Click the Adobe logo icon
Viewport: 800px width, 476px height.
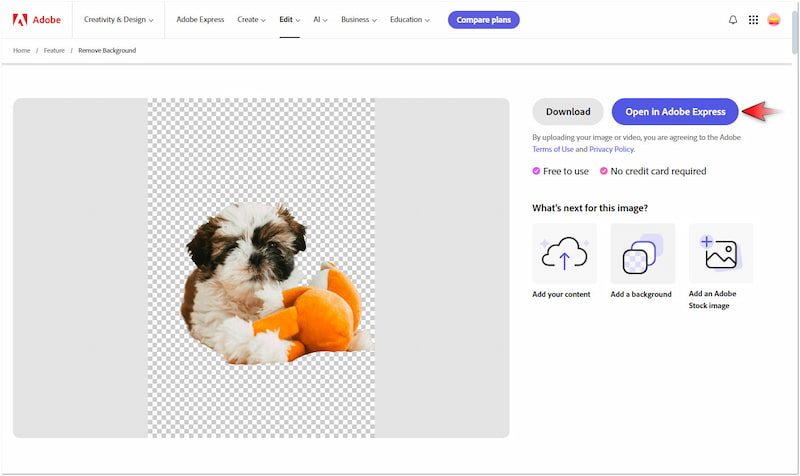coord(20,20)
